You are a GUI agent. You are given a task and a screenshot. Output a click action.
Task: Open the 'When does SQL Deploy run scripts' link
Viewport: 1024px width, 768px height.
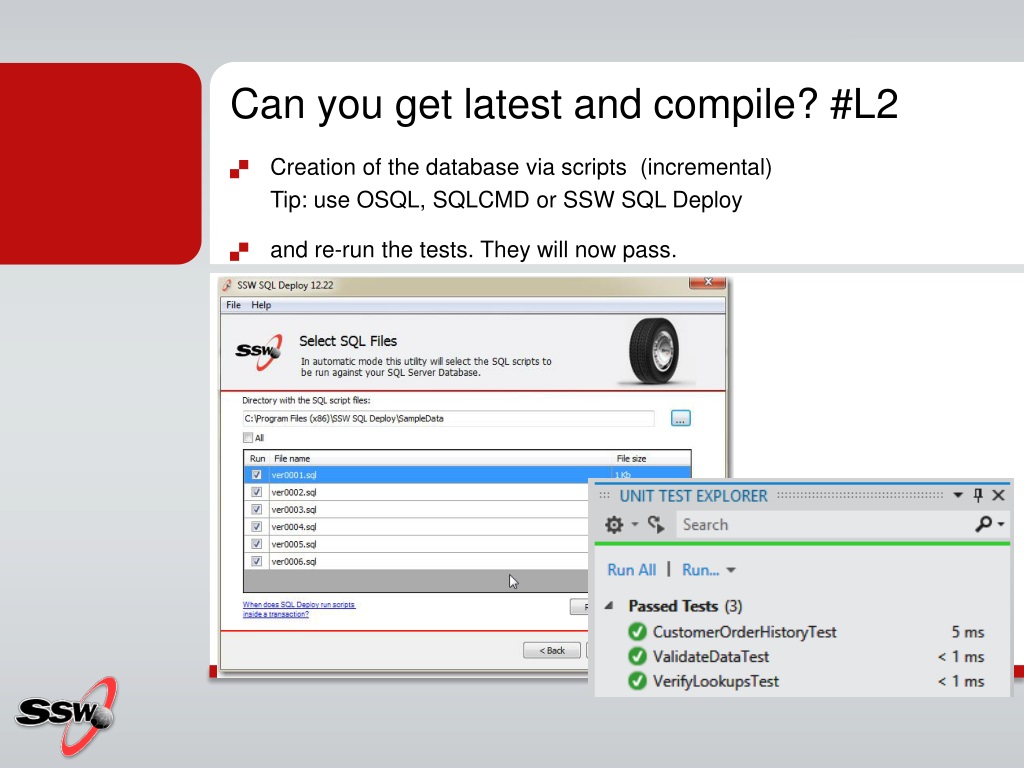tap(299, 609)
